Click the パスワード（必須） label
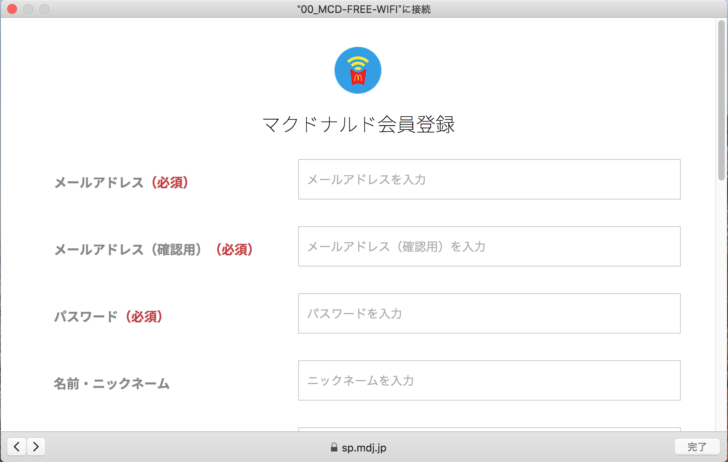Image resolution: width=728 pixels, height=462 pixels. pos(108,317)
